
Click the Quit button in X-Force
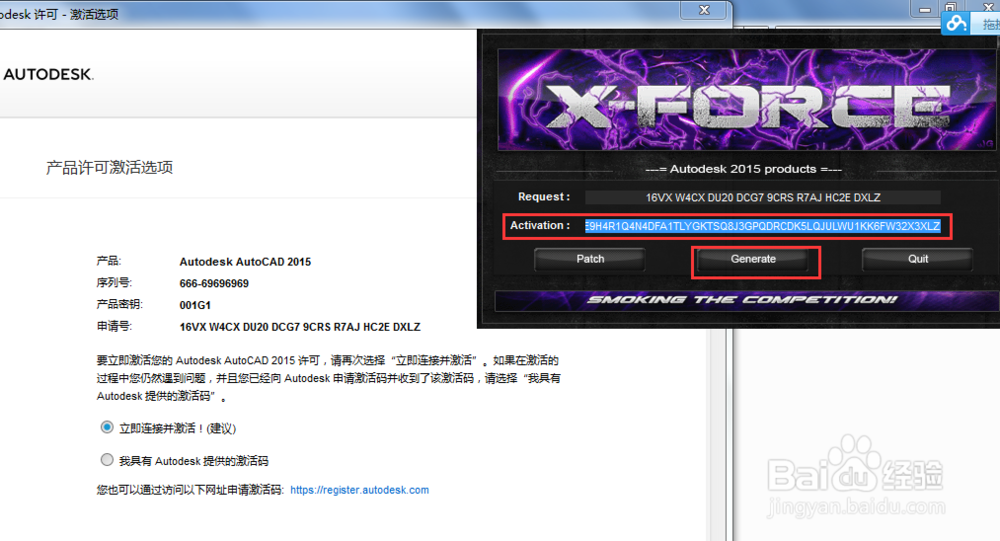(918, 259)
